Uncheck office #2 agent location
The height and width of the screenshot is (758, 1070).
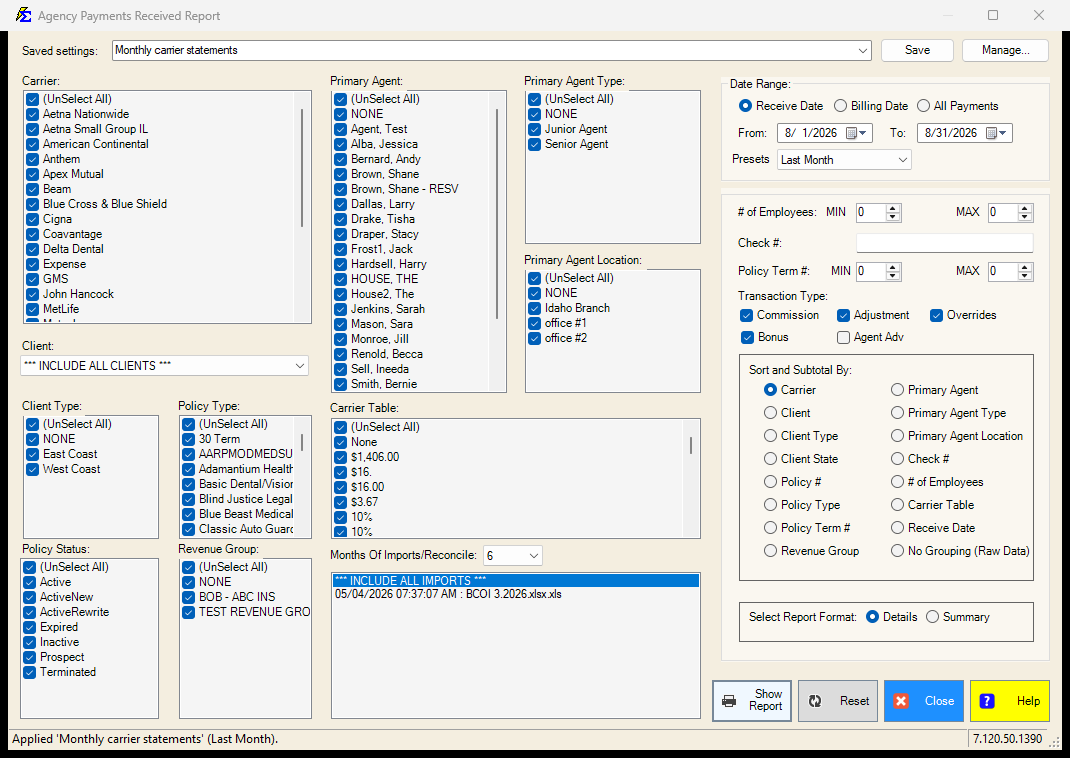[534, 338]
